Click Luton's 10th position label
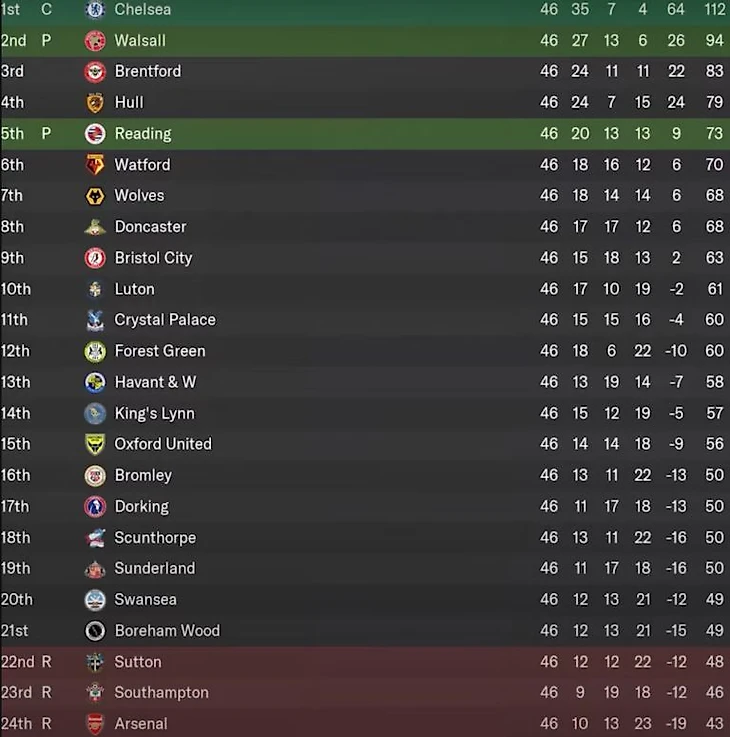This screenshot has width=730, height=737. [x=16, y=289]
